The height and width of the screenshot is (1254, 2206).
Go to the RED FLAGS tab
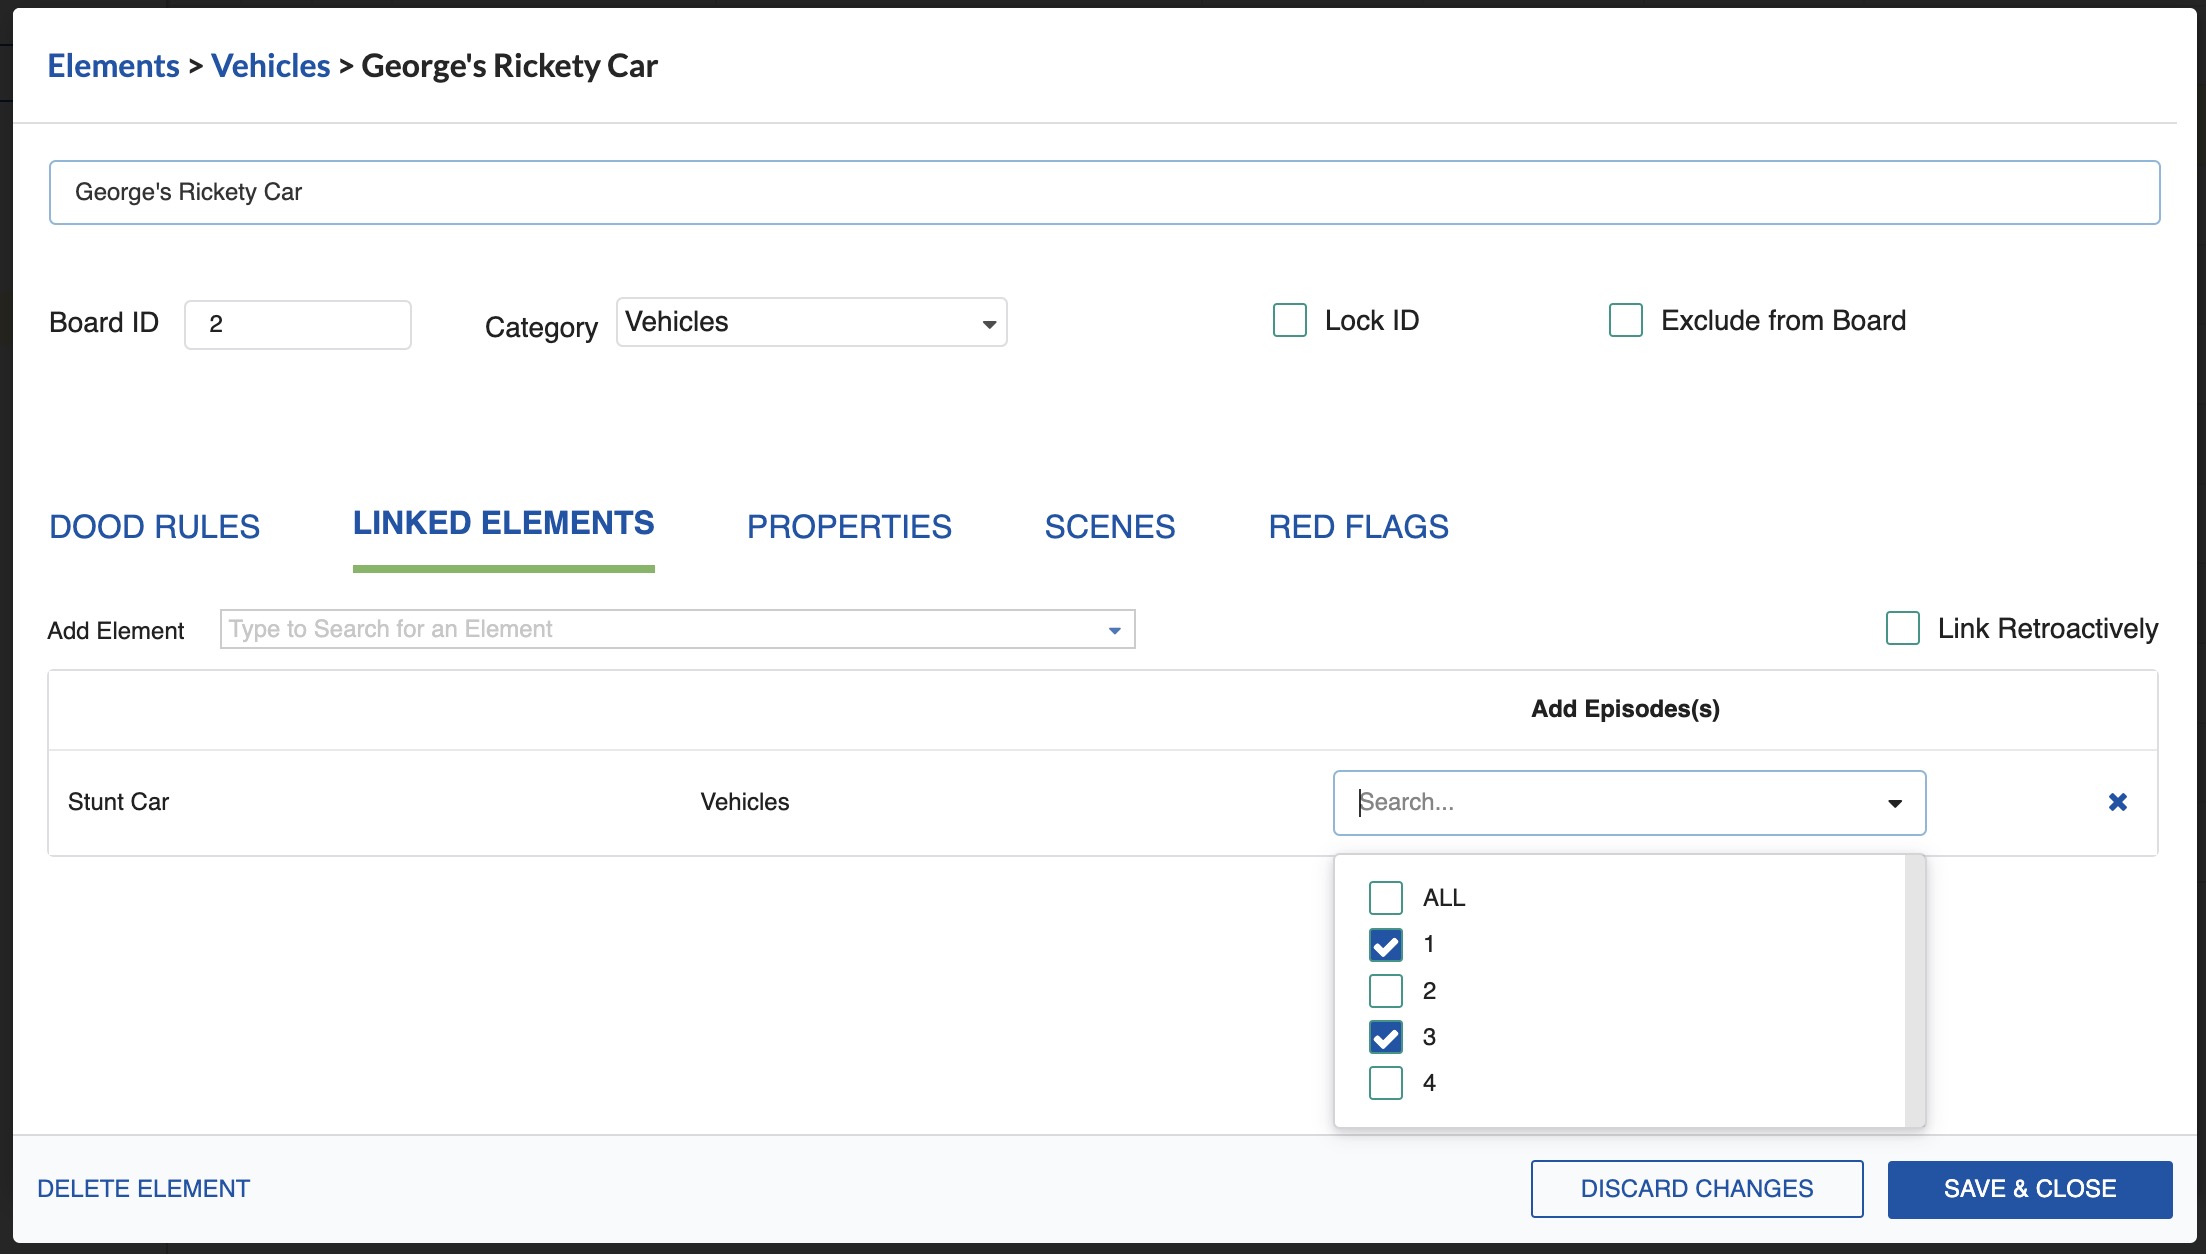pos(1358,527)
